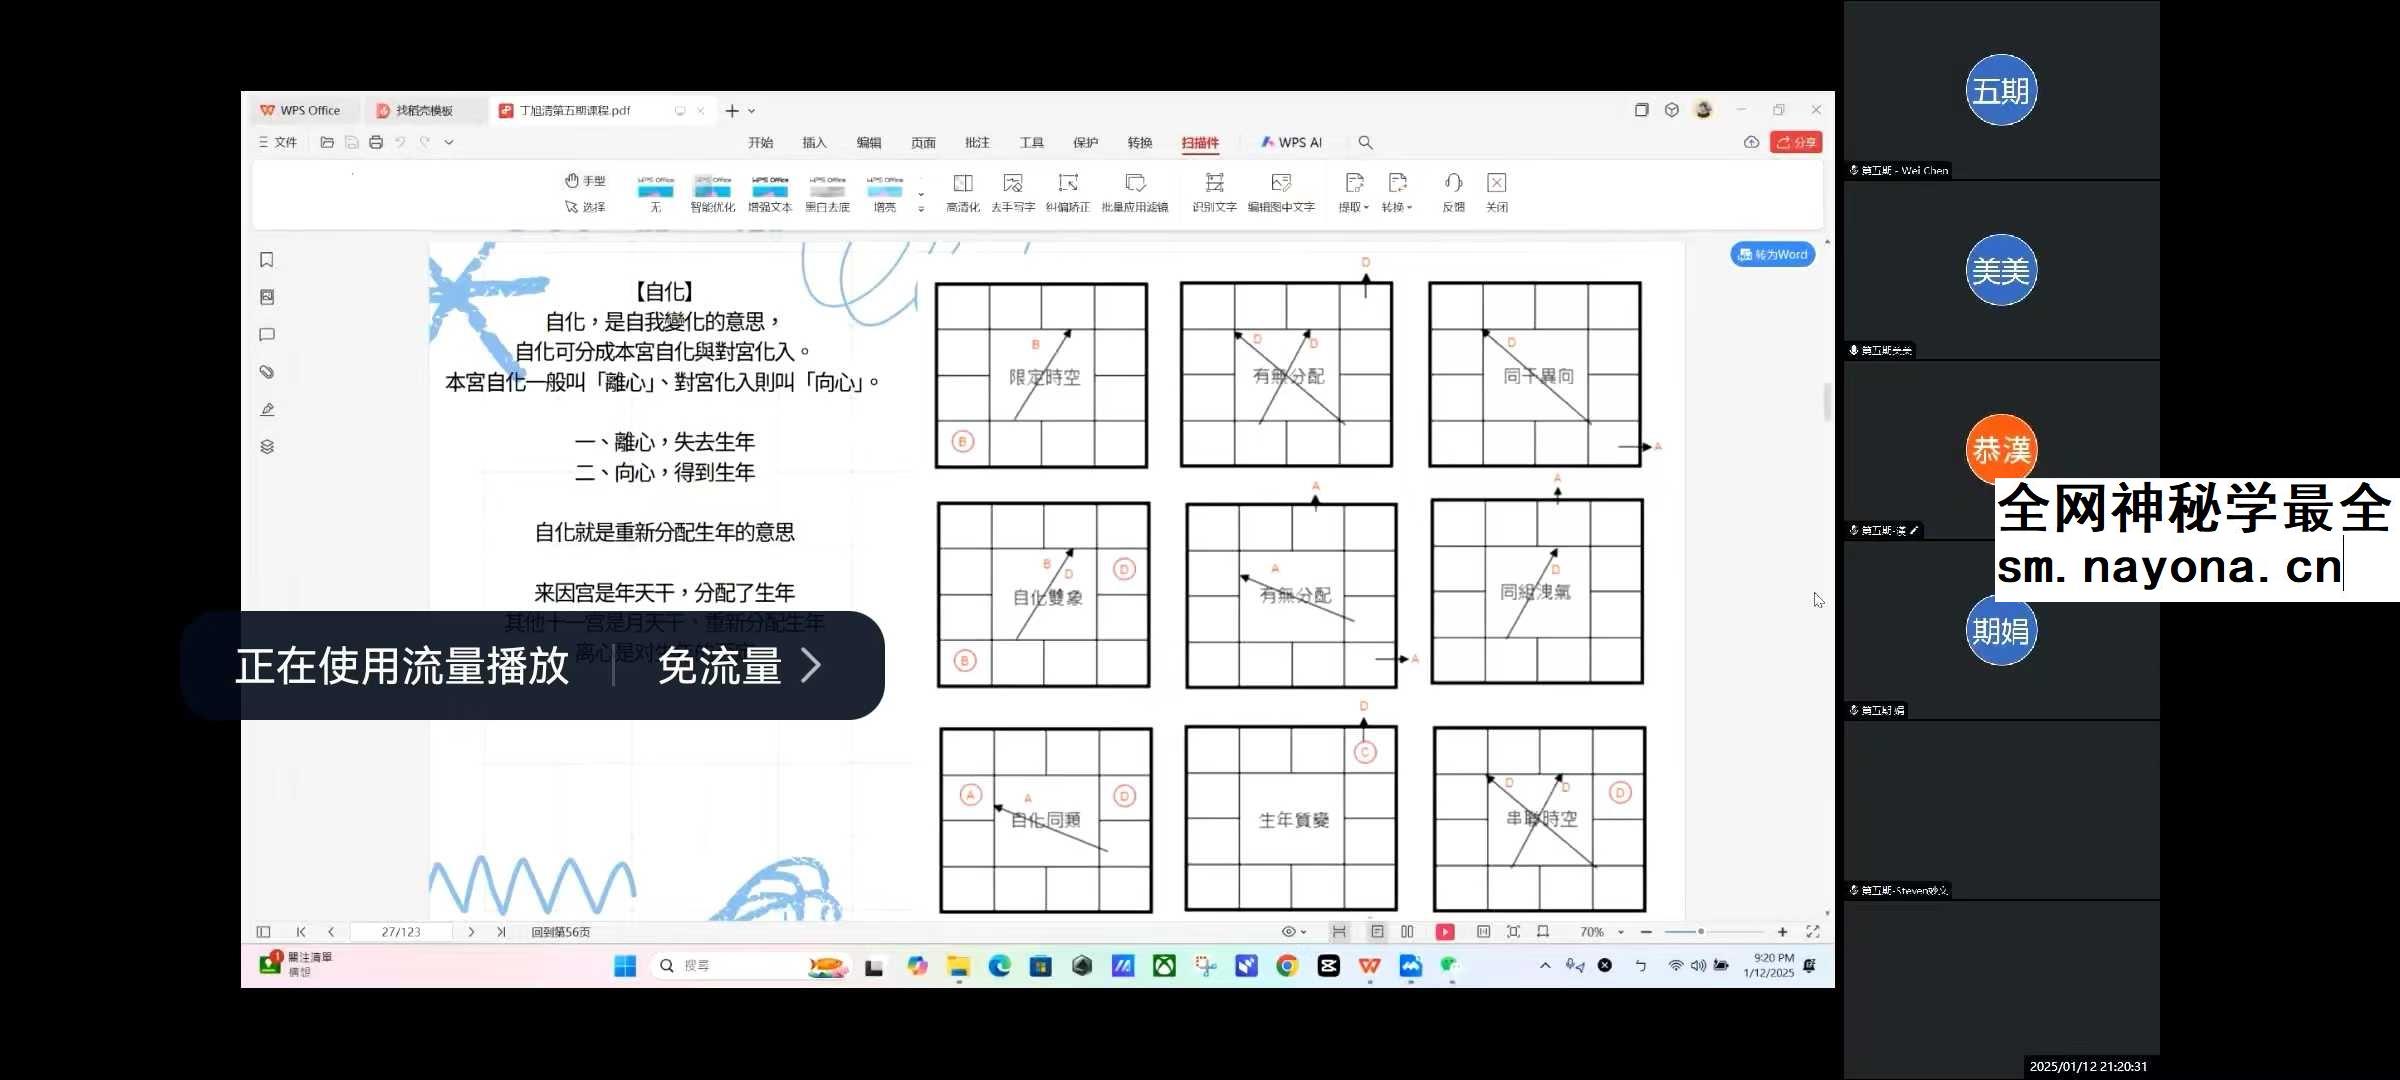Click 批量应用滤镜 batch filter tool

1135,193
